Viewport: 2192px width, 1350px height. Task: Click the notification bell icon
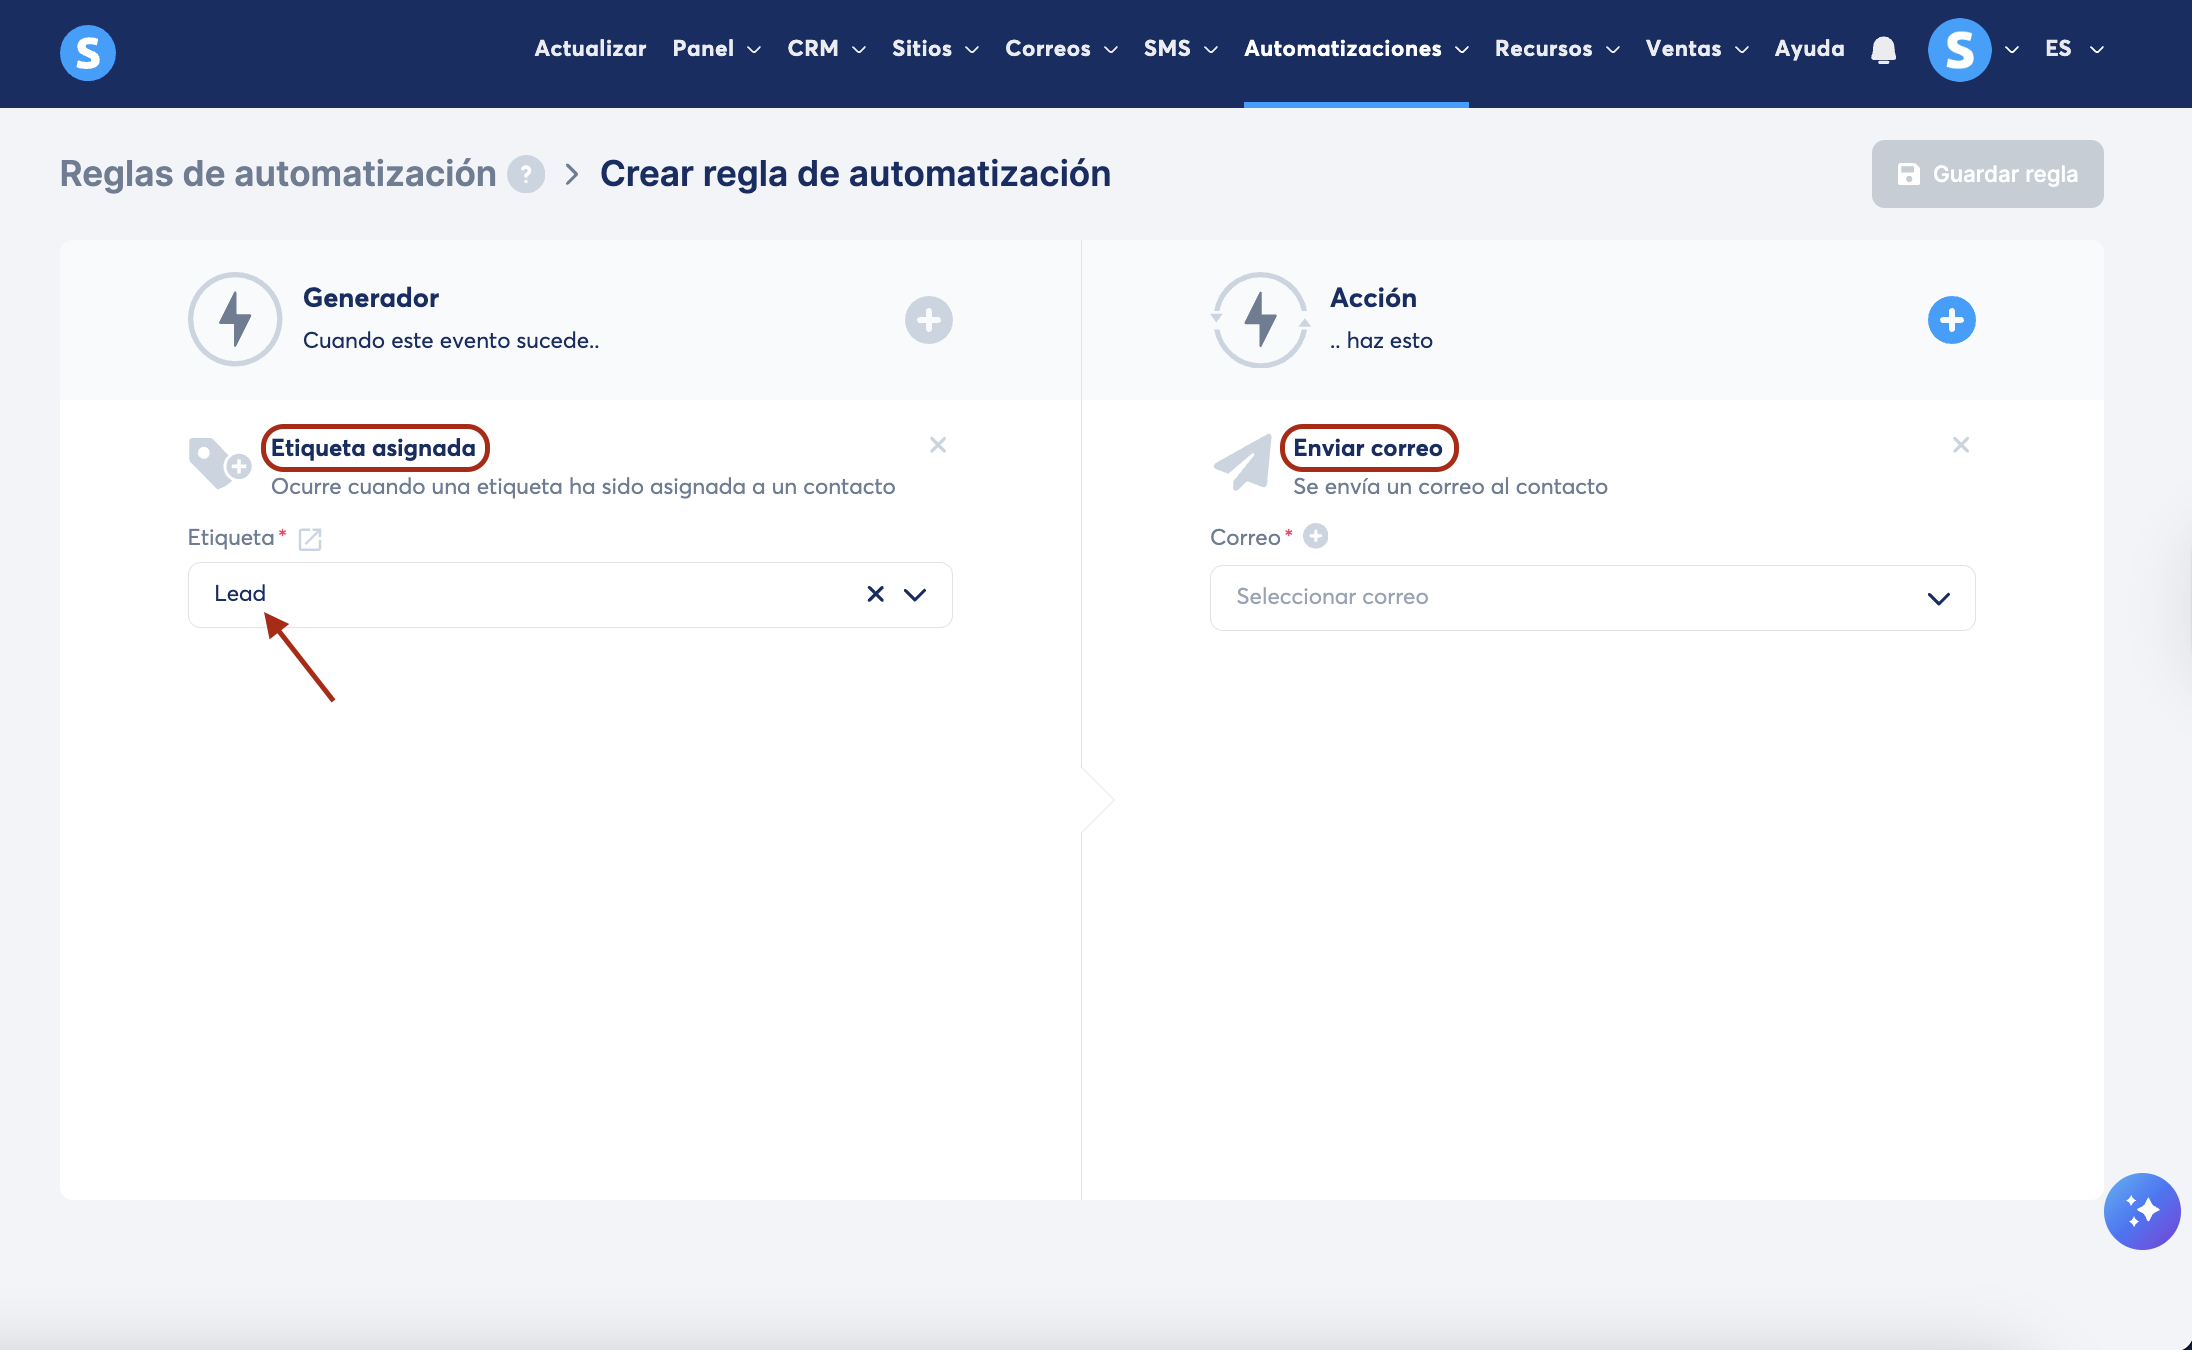click(1883, 50)
